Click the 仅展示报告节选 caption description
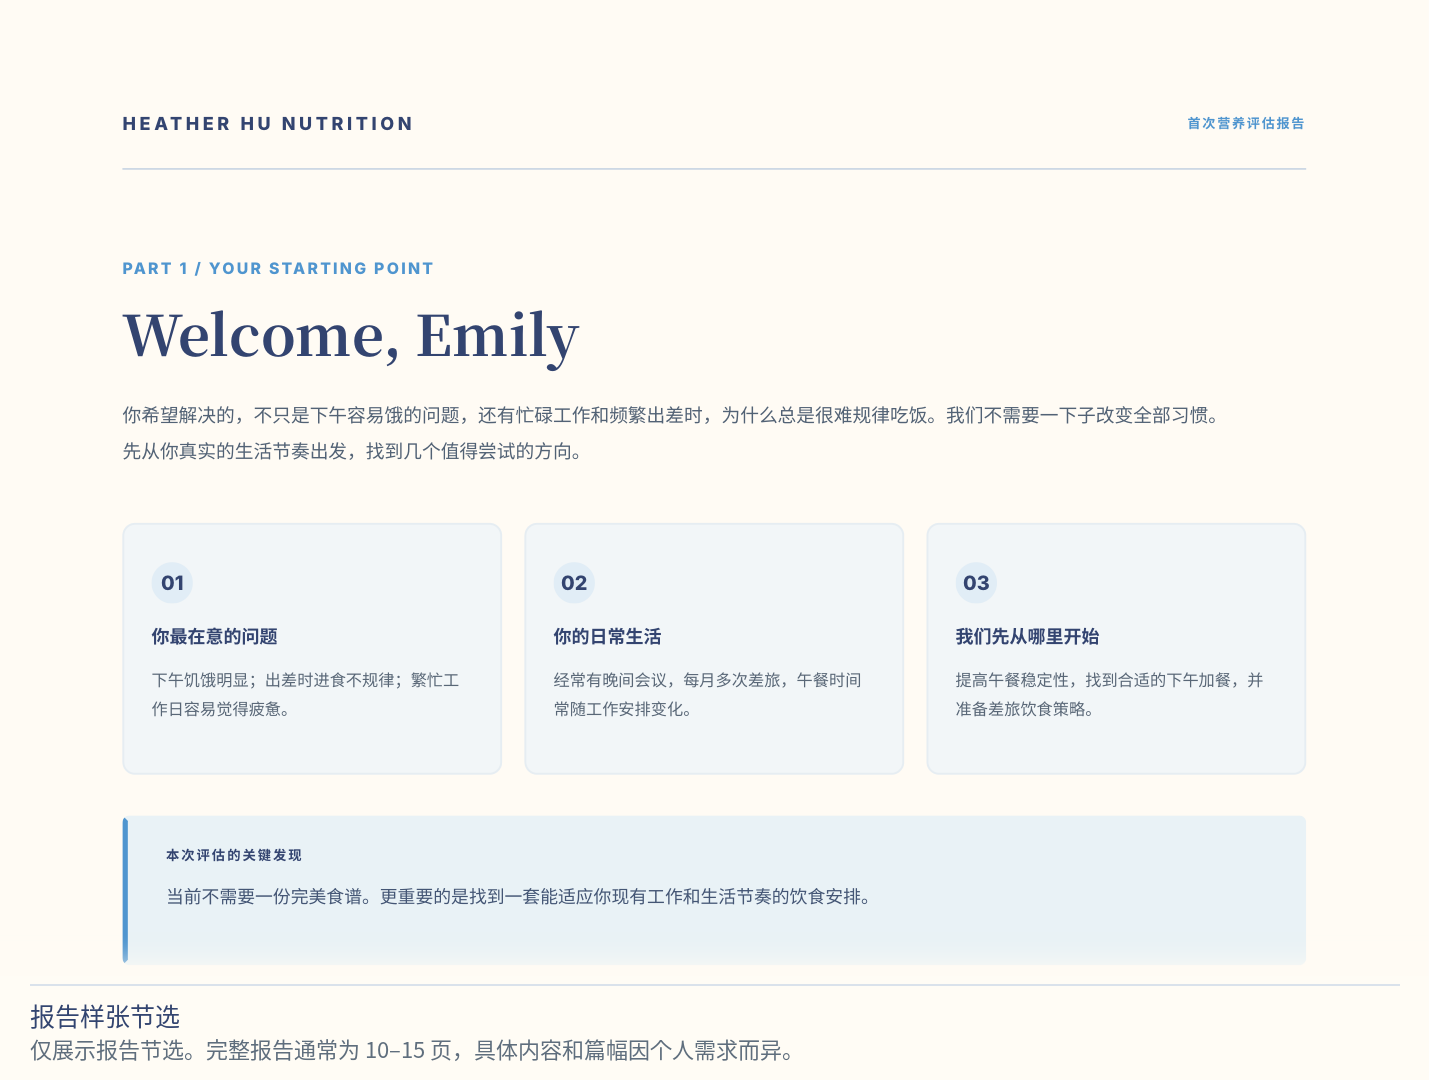The width and height of the screenshot is (1429, 1080). click(x=412, y=1051)
